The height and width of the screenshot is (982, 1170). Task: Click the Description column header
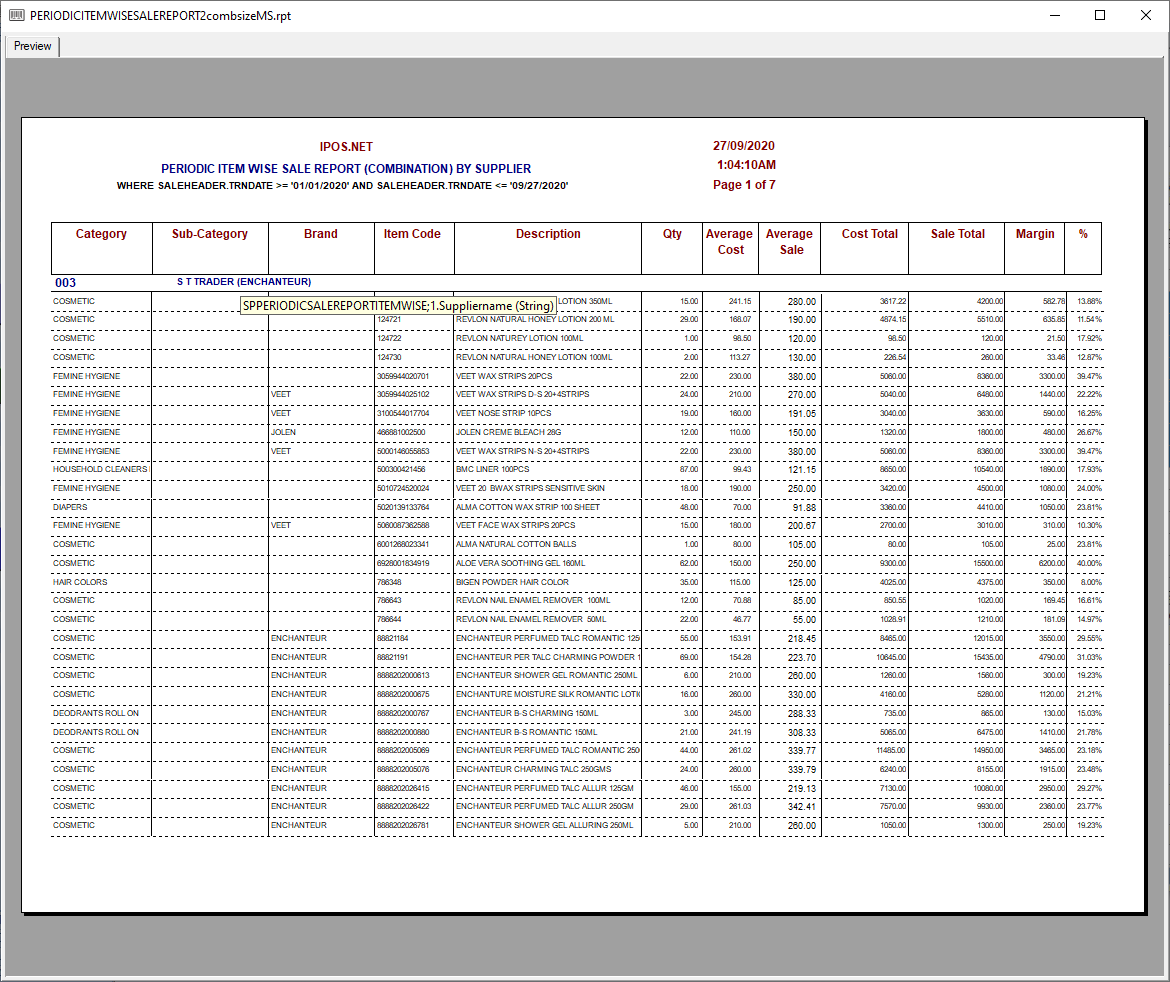(548, 234)
